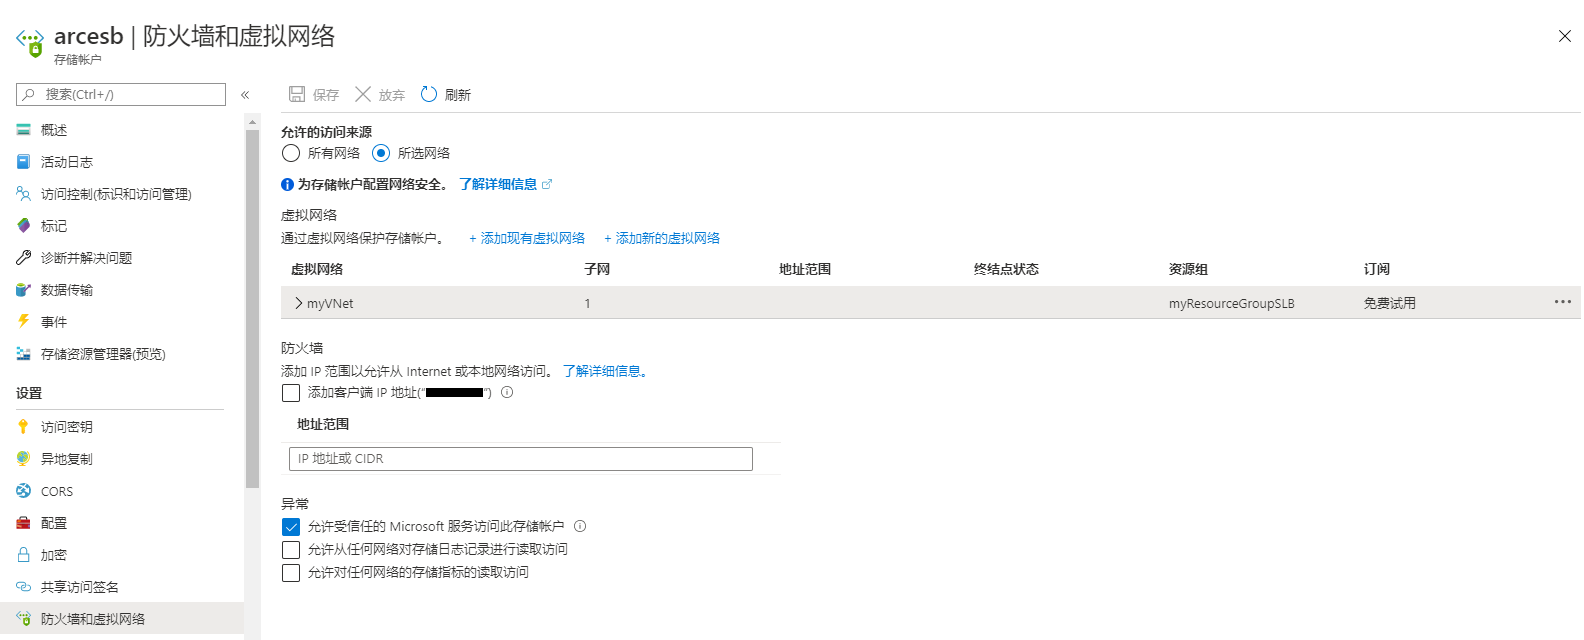Click the 放弃 discard X icon

(x=363, y=94)
